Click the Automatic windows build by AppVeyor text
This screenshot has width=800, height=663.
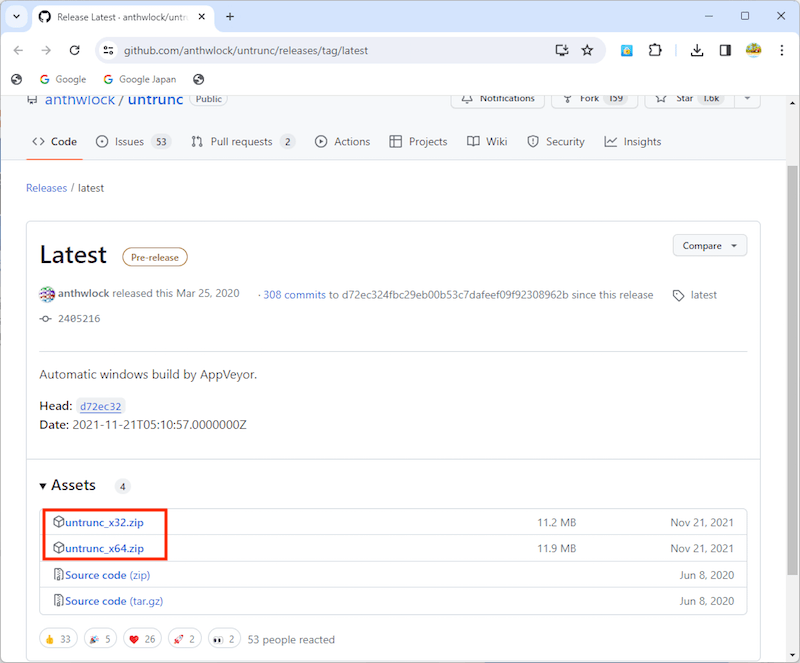(148, 375)
